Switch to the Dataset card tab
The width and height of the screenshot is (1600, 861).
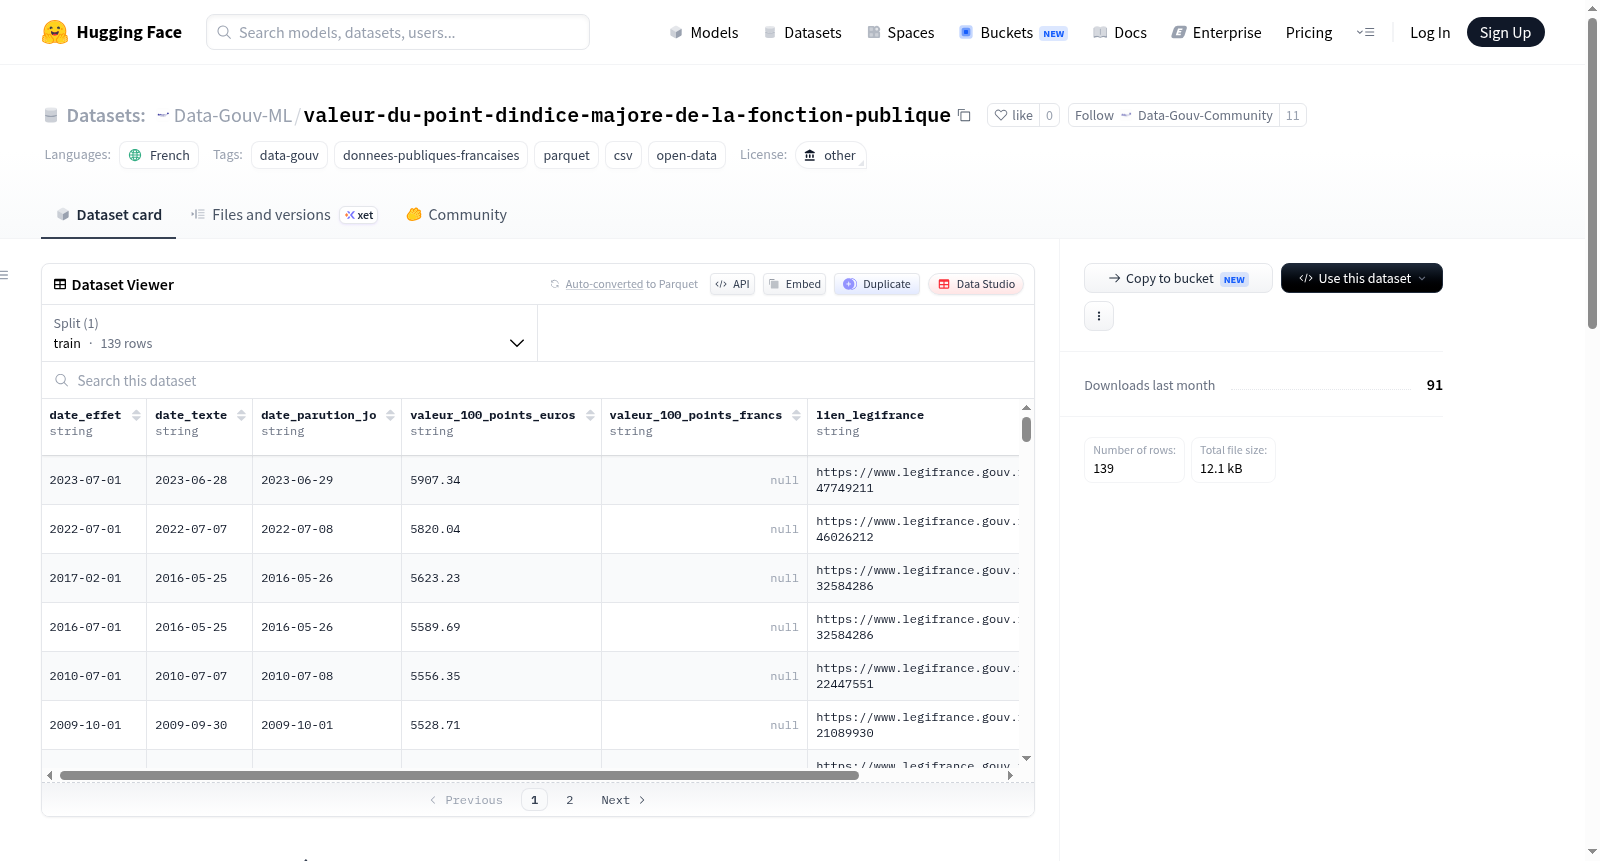[x=109, y=214]
